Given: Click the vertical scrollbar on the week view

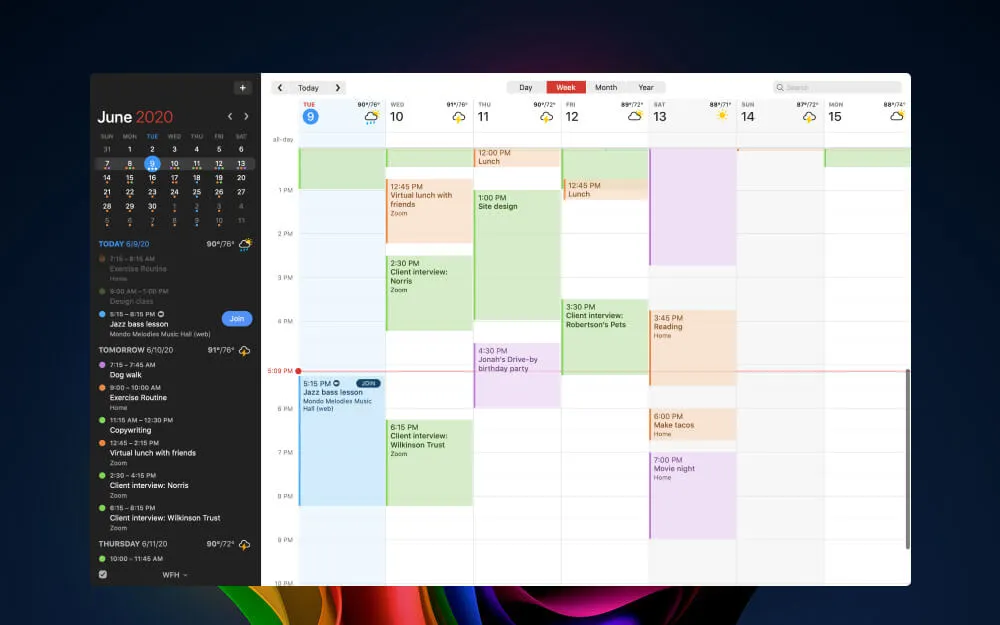Looking at the screenshot, I should click(x=908, y=458).
